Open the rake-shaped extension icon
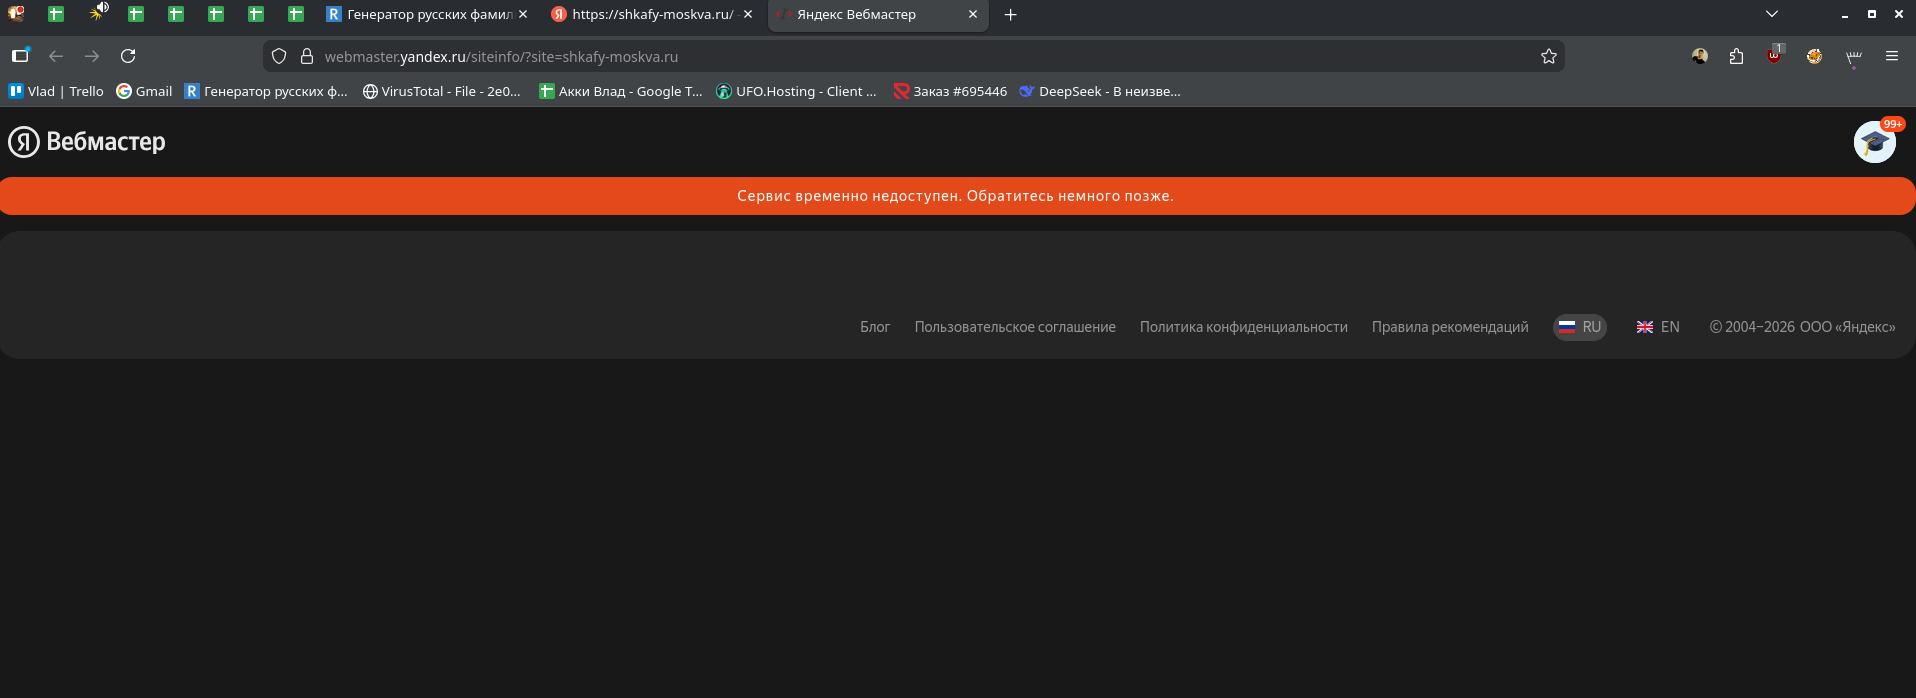1916x698 pixels. 1854,56
